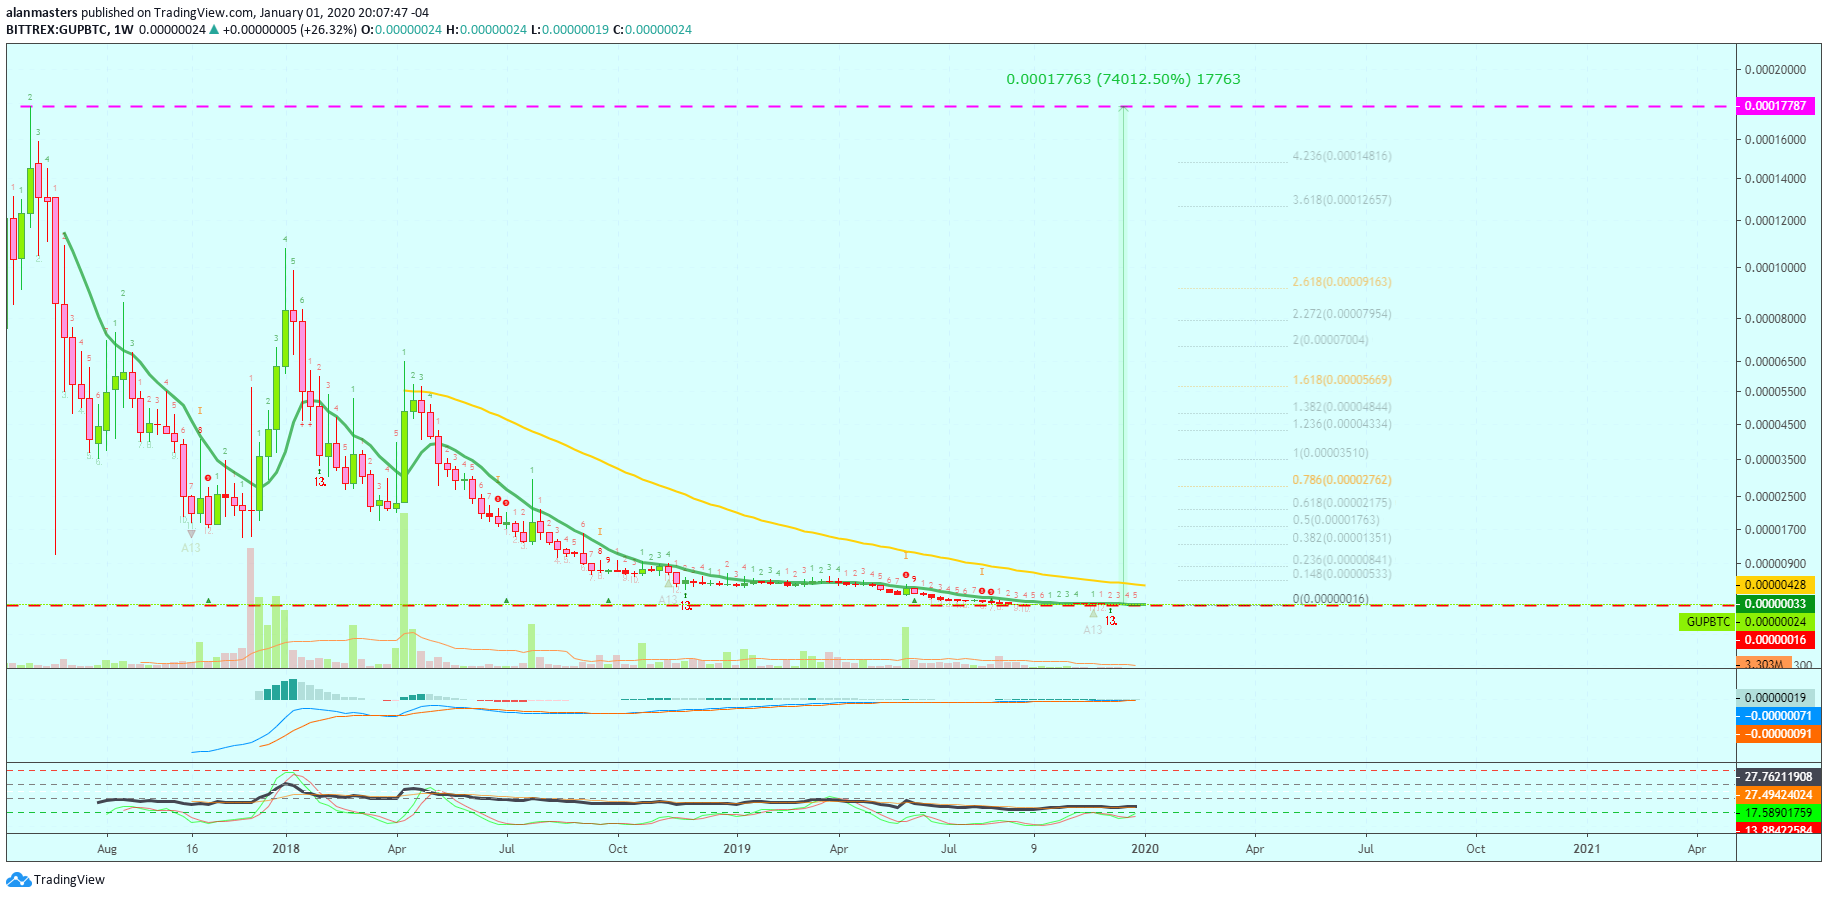This screenshot has width=1828, height=898.
Task: Click the 2019 label on time axis
Action: point(737,849)
